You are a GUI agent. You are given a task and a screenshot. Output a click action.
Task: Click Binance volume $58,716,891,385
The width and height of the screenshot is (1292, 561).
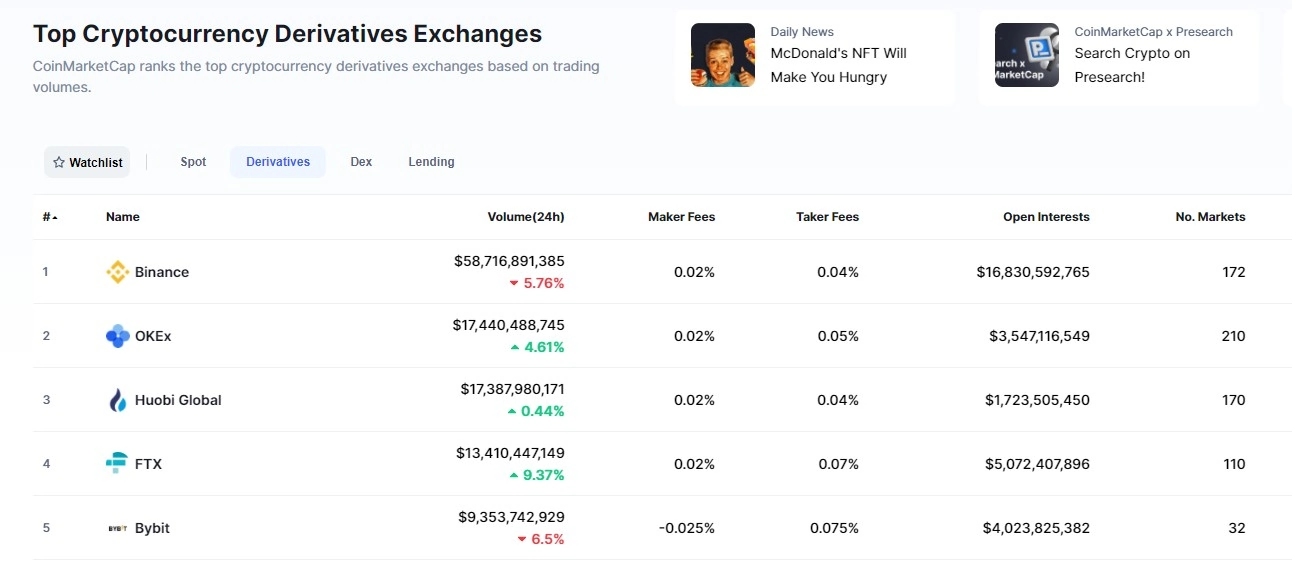509,261
